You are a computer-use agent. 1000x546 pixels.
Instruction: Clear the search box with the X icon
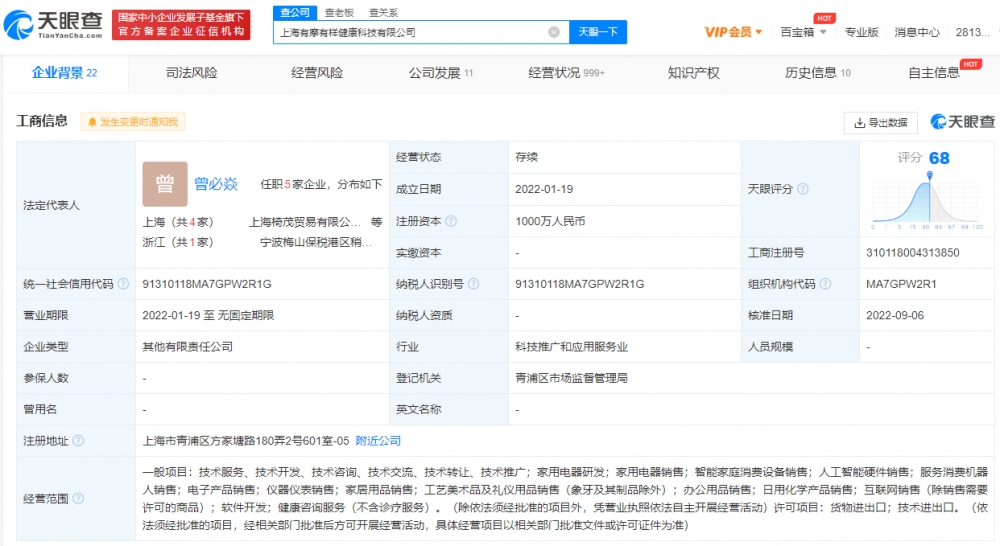[x=554, y=32]
